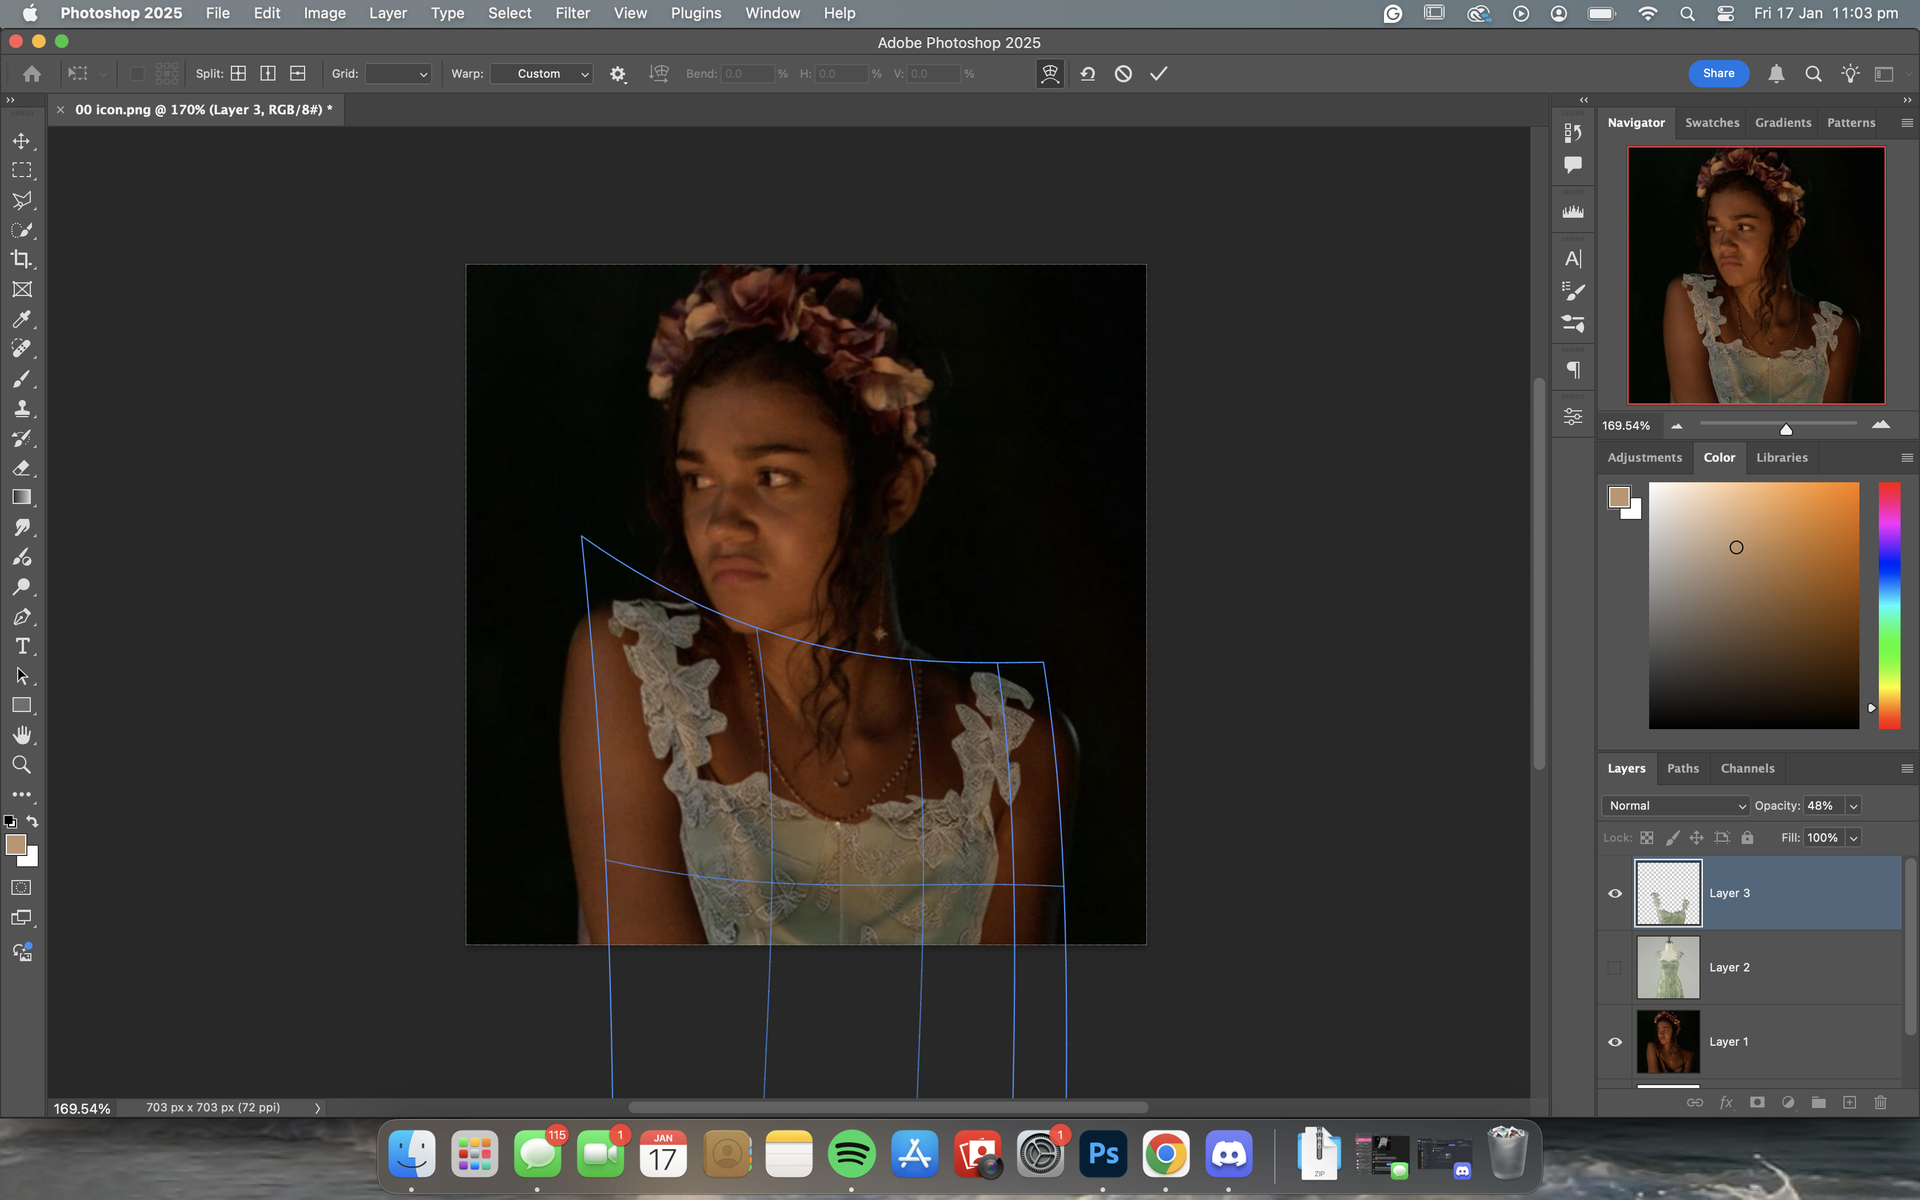Select the Hand tool
Viewport: 1920px width, 1200px height.
point(21,735)
